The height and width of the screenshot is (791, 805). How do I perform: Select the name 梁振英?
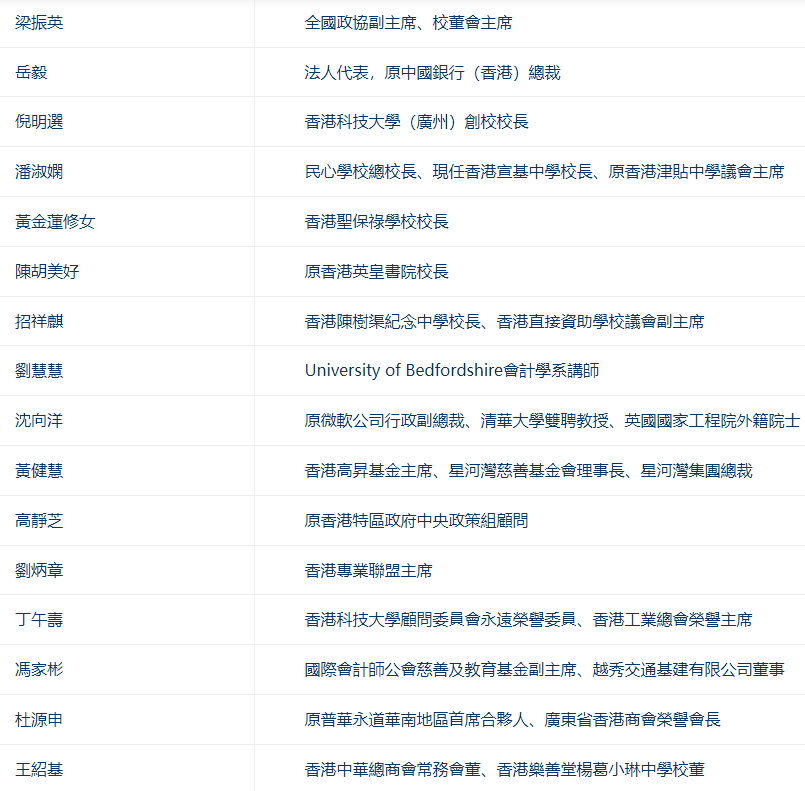click(39, 23)
